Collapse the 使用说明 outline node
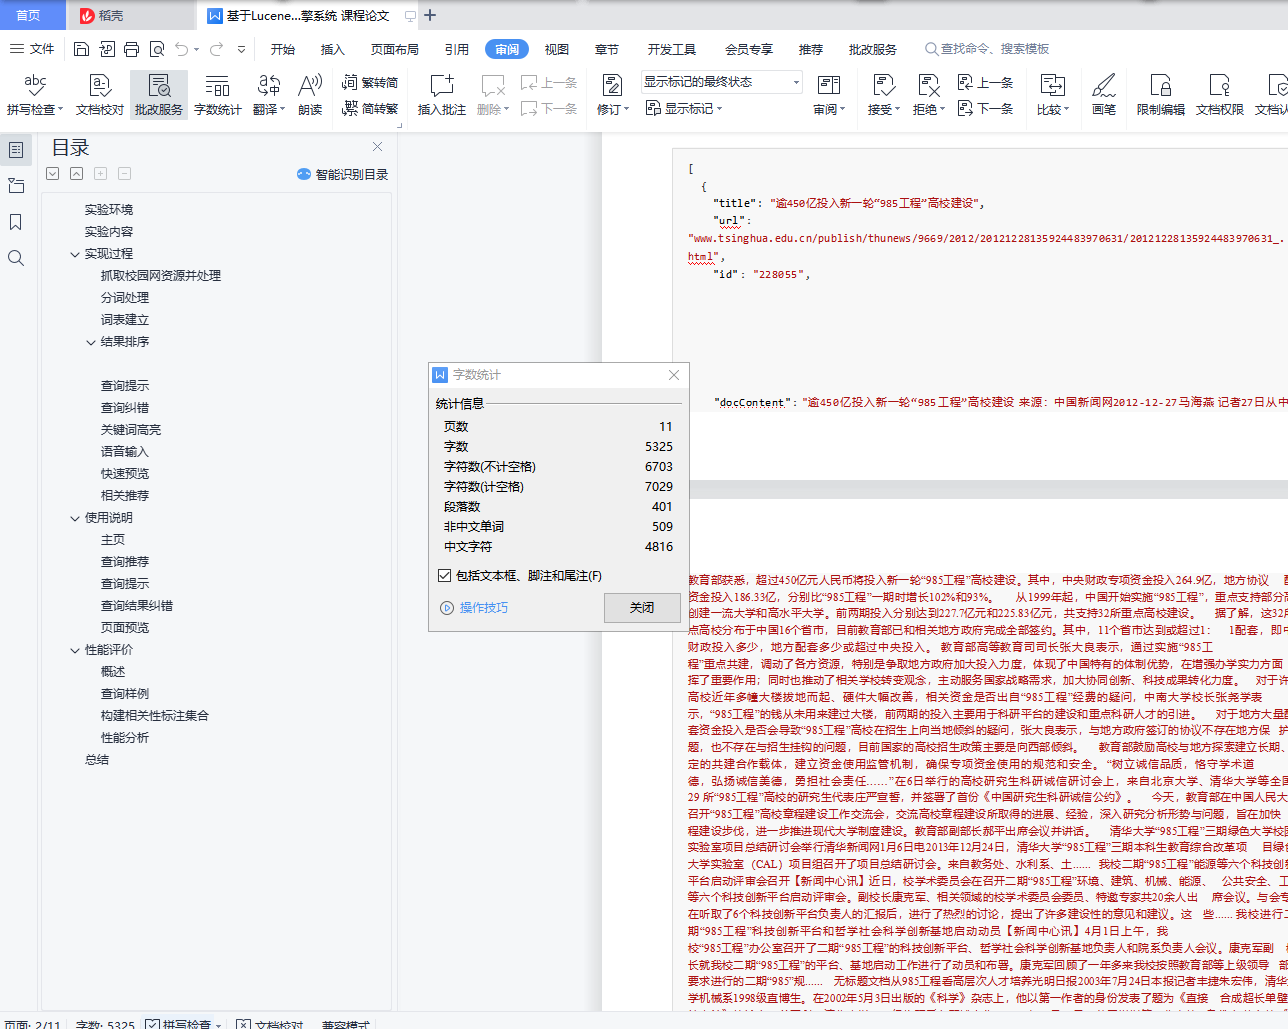1288x1029 pixels. (75, 518)
